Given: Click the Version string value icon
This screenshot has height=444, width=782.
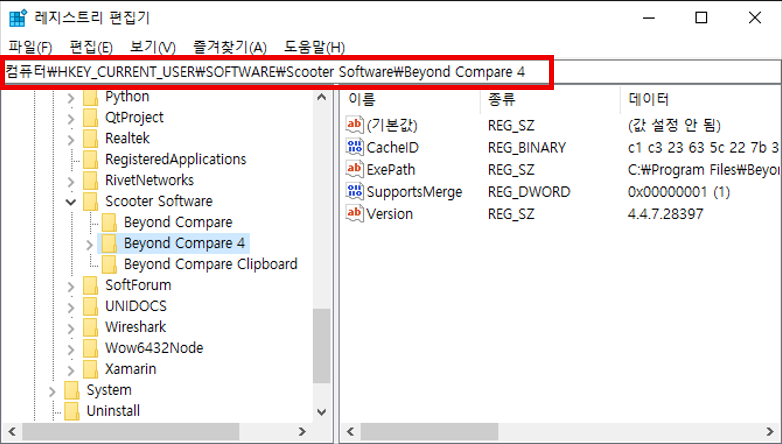Looking at the screenshot, I should [x=354, y=213].
